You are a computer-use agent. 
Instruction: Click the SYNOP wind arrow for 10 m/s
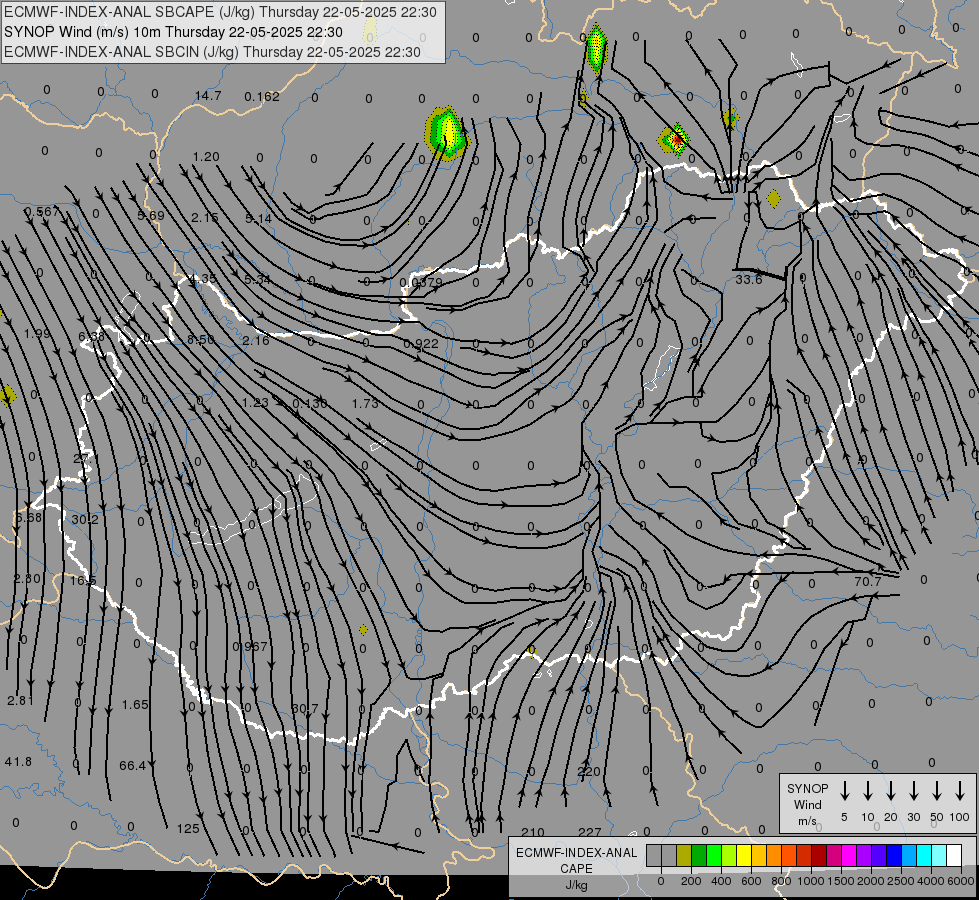[x=868, y=791]
